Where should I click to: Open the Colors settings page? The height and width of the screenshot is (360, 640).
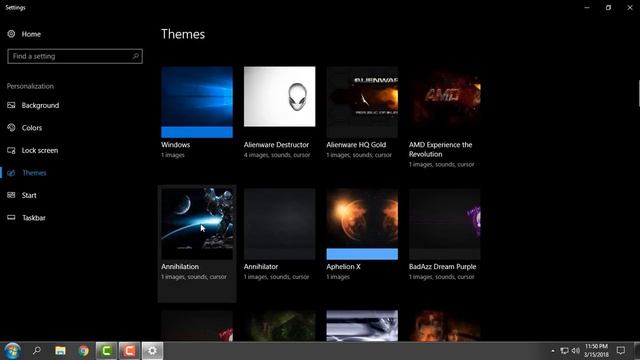coord(32,128)
